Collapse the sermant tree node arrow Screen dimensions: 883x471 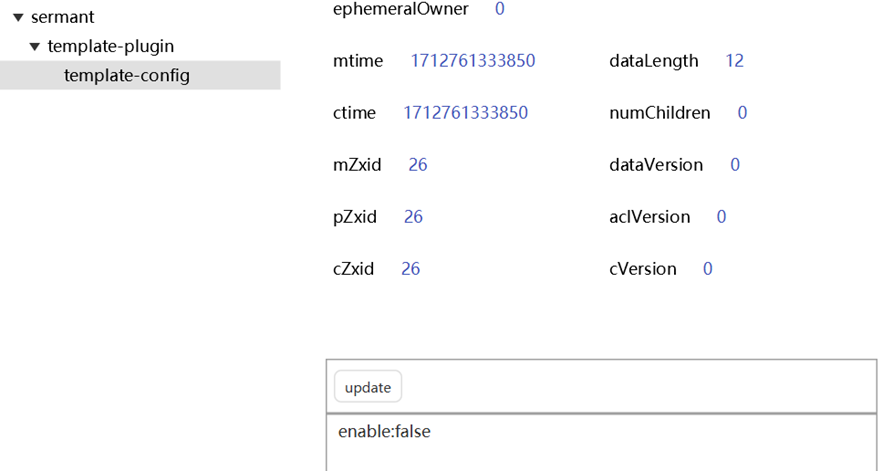18,17
